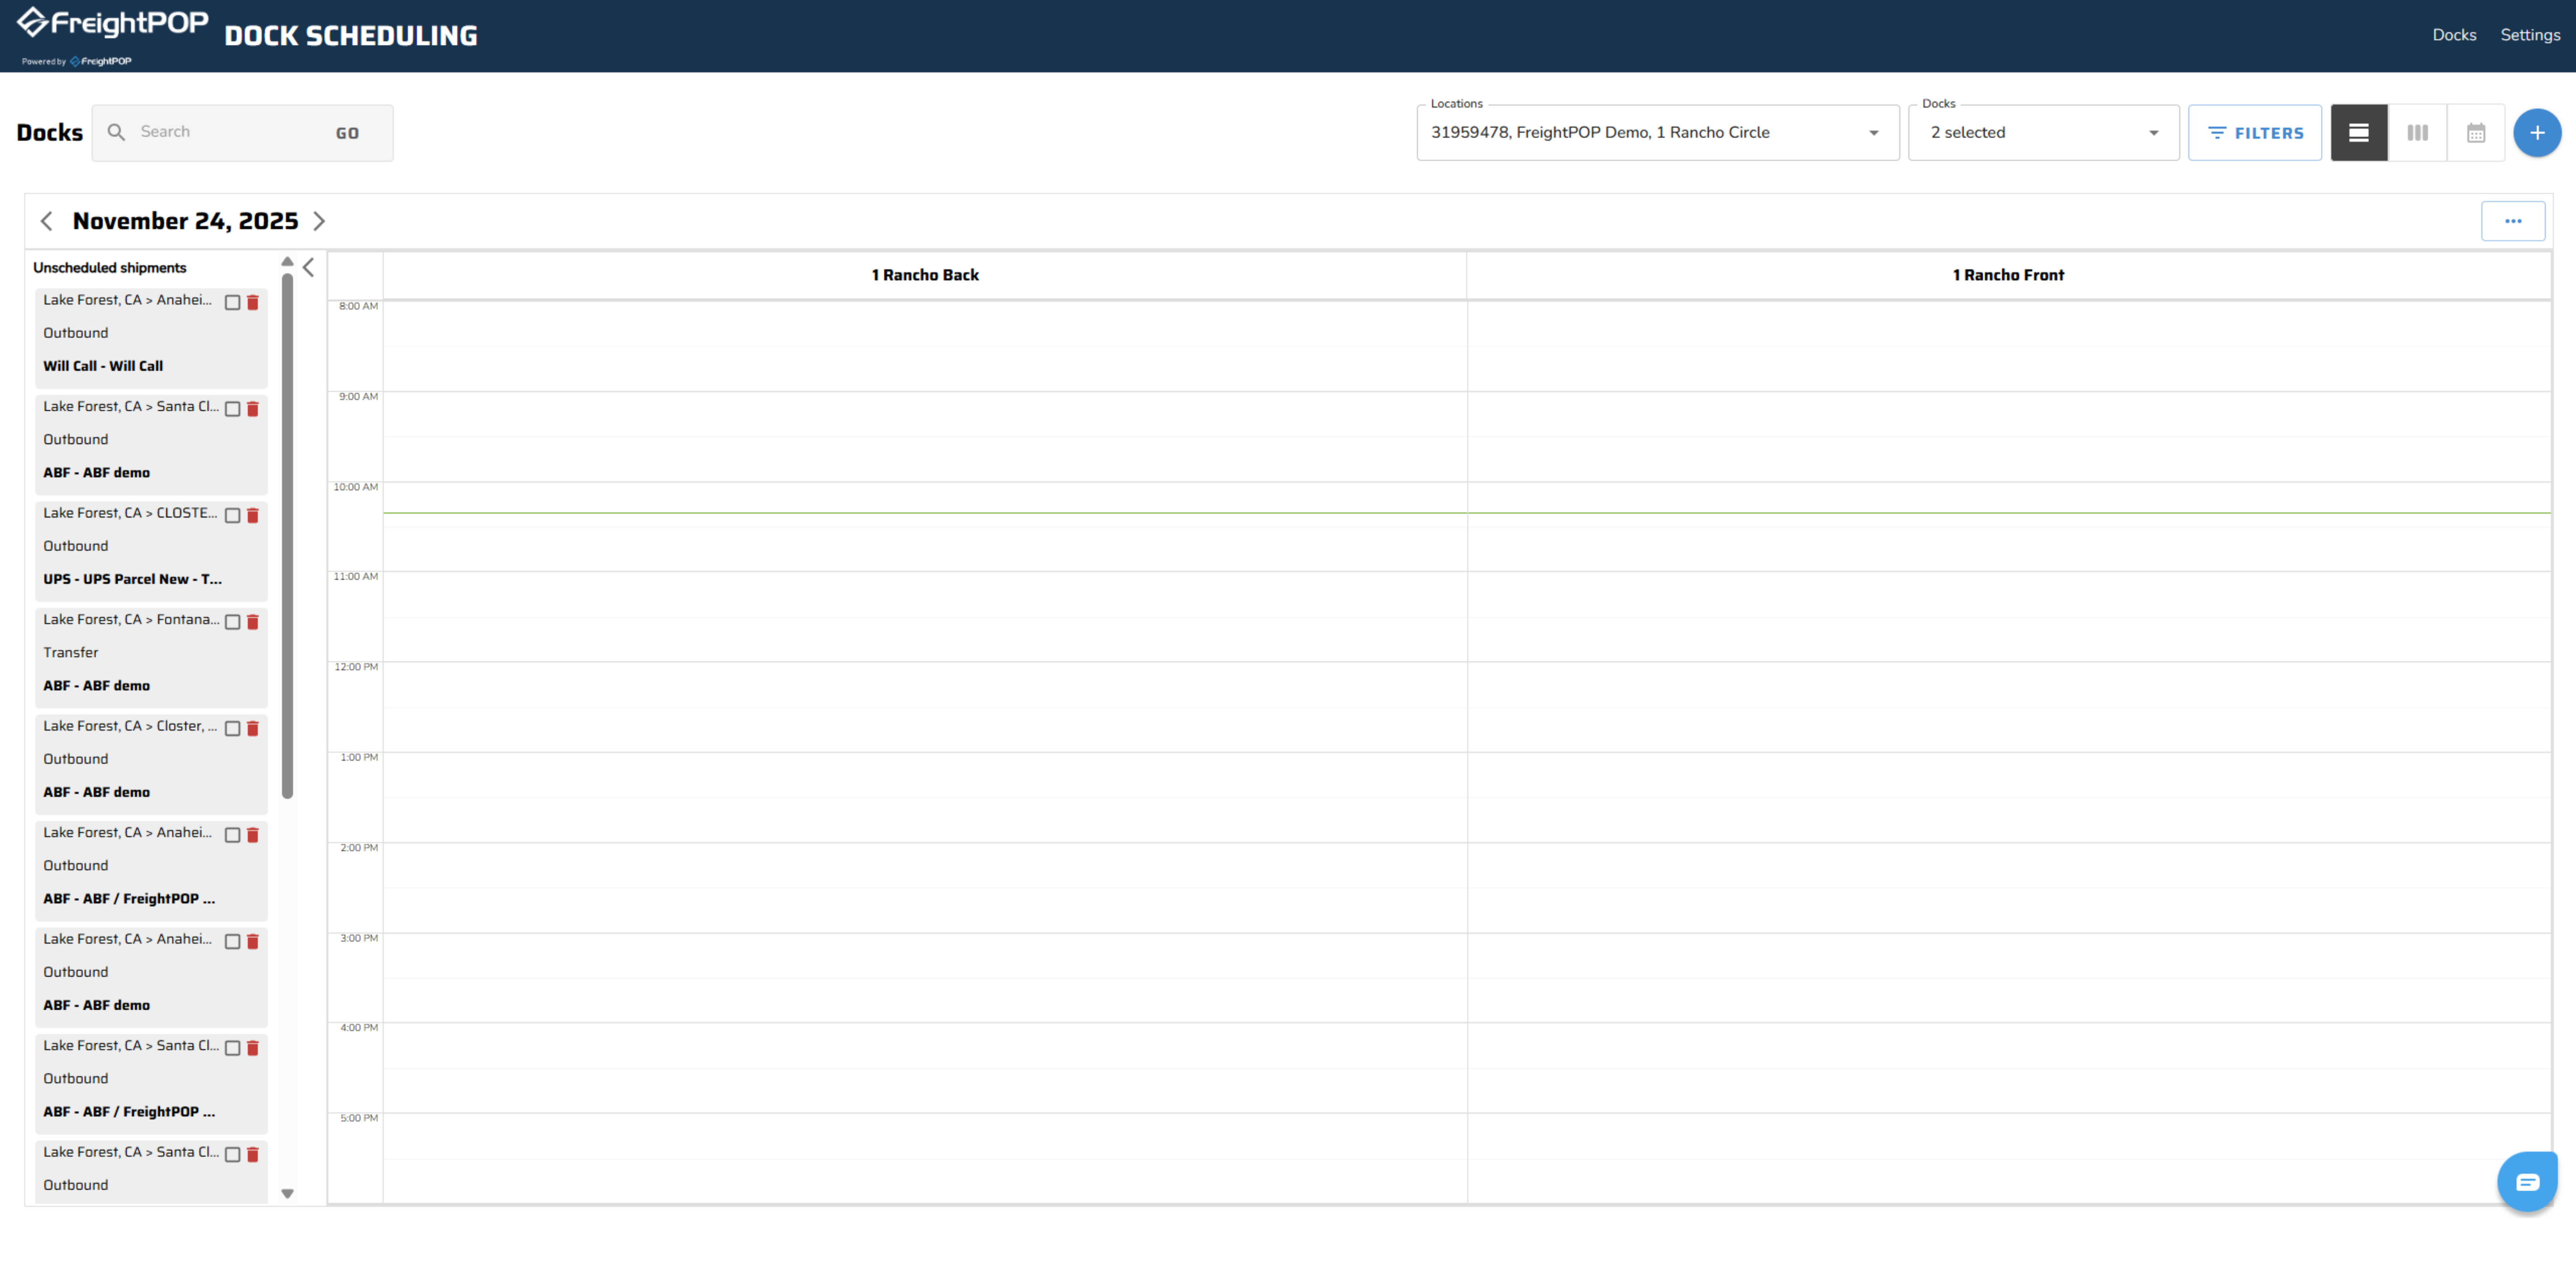The width and height of the screenshot is (2576, 1288).
Task: Click the '12:00 PM' time label
Action: click(356, 667)
